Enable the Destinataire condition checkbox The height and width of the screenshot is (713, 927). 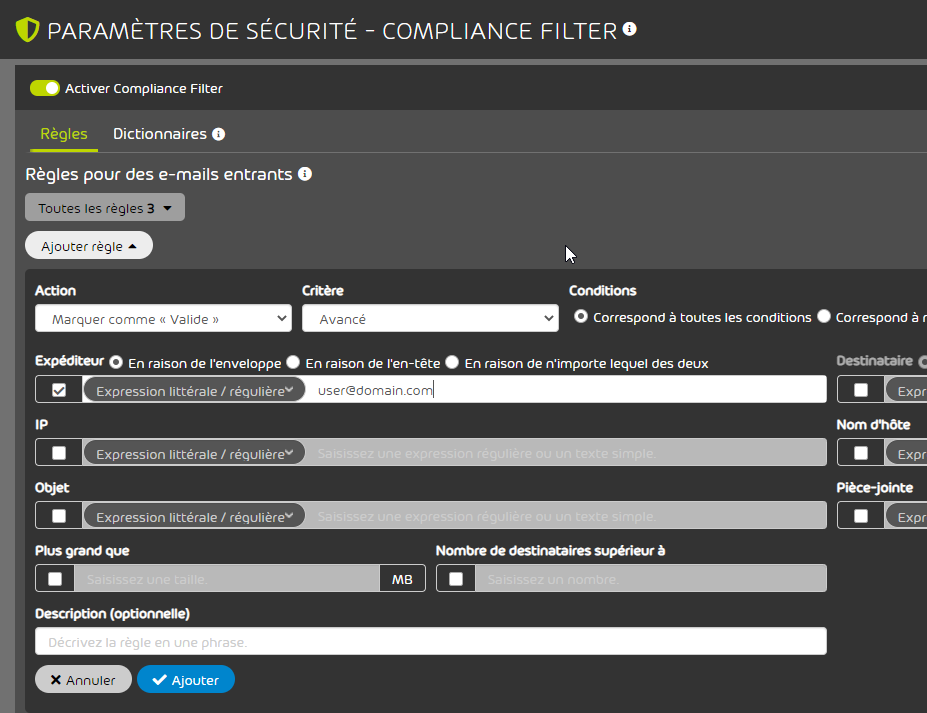coord(861,390)
